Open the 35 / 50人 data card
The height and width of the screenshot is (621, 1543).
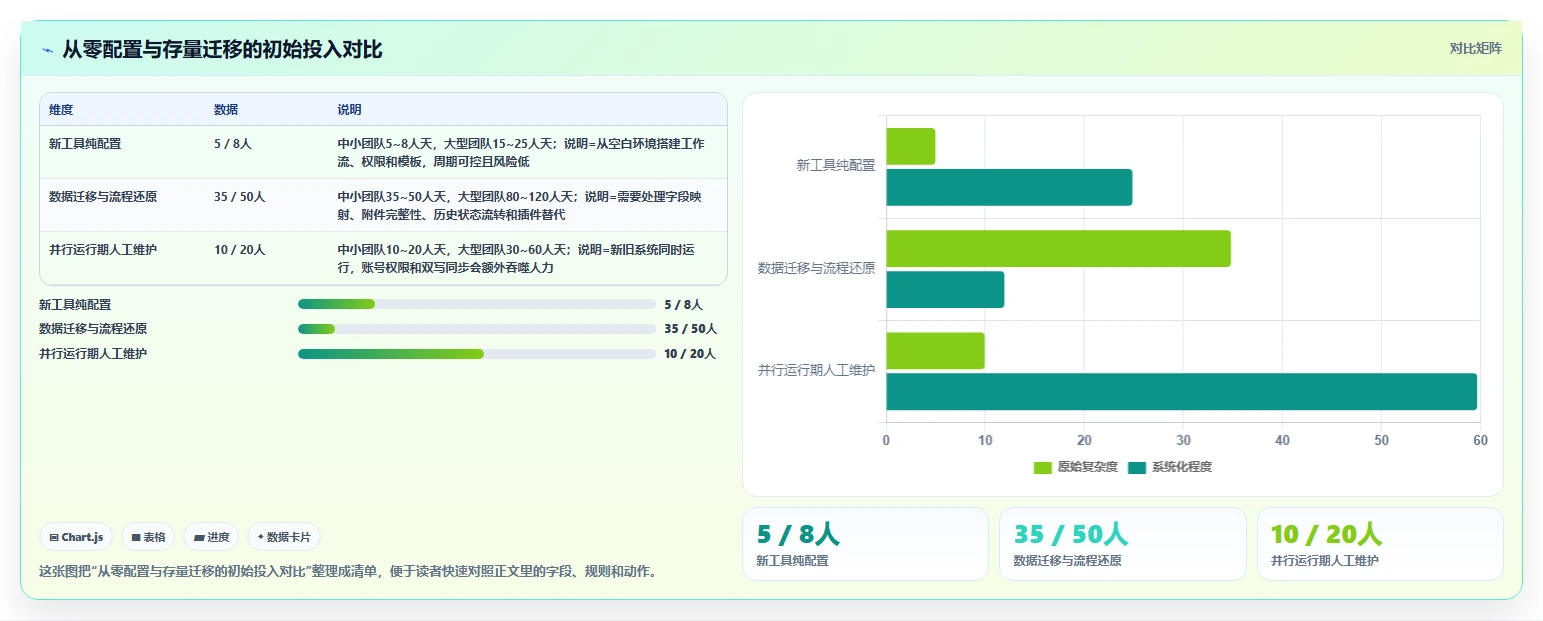tap(1123, 544)
